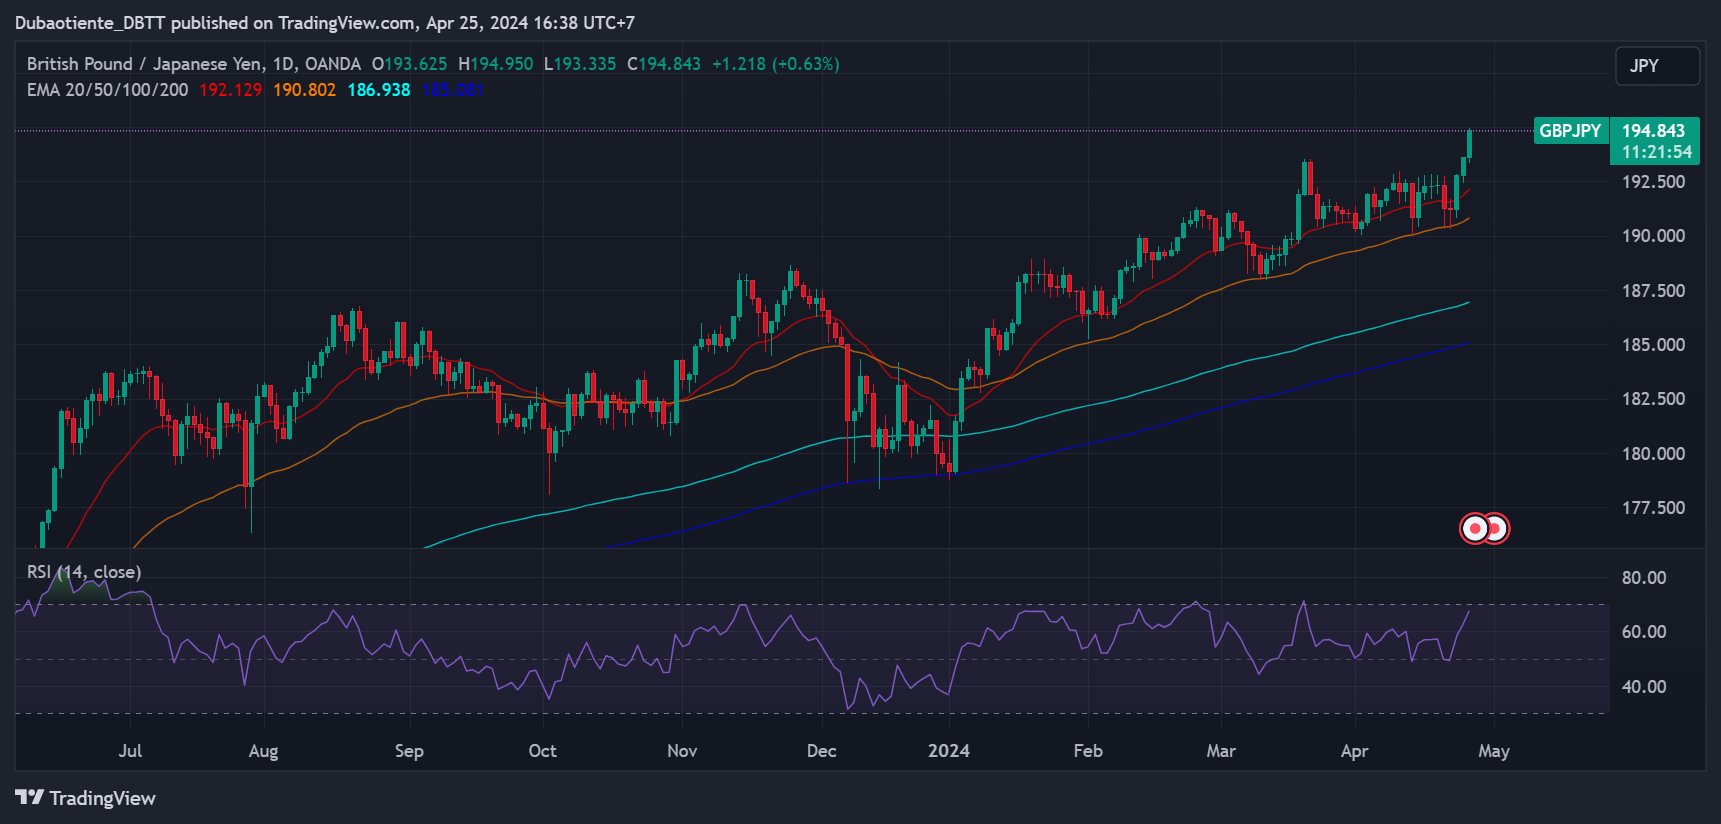Click the close value C194.843

[x=664, y=64]
